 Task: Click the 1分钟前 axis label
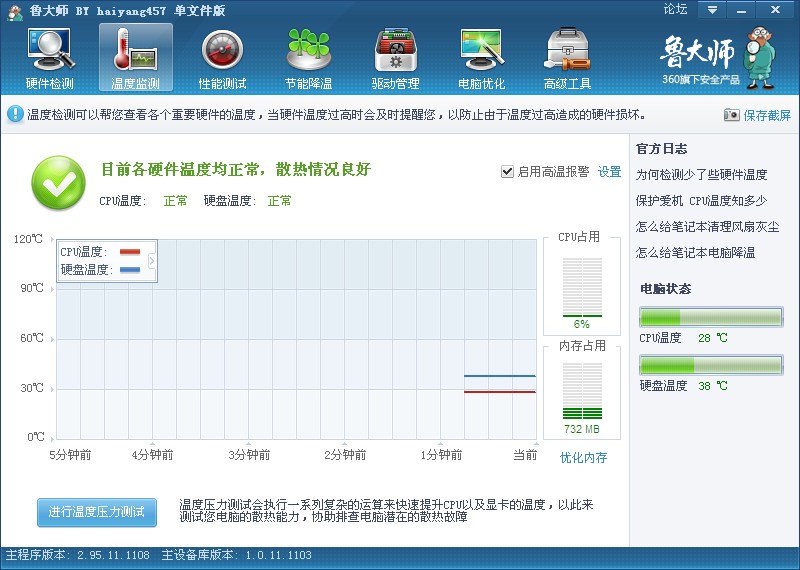[441, 455]
